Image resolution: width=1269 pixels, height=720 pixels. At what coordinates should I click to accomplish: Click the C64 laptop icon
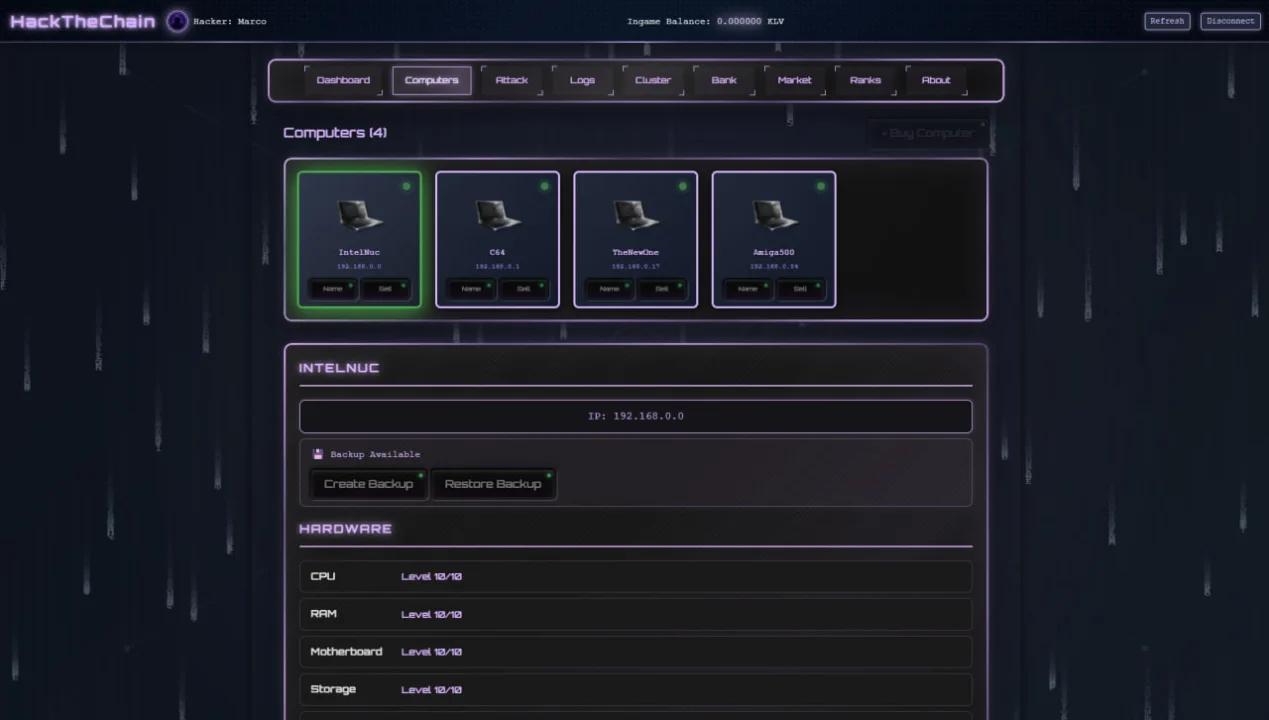point(497,213)
